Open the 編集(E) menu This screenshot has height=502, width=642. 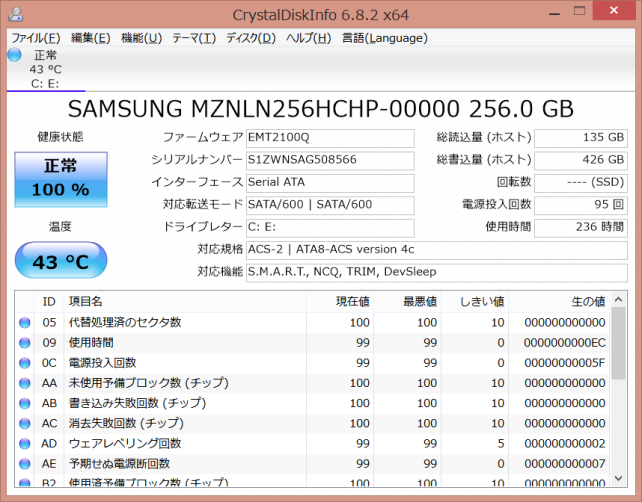90,38
